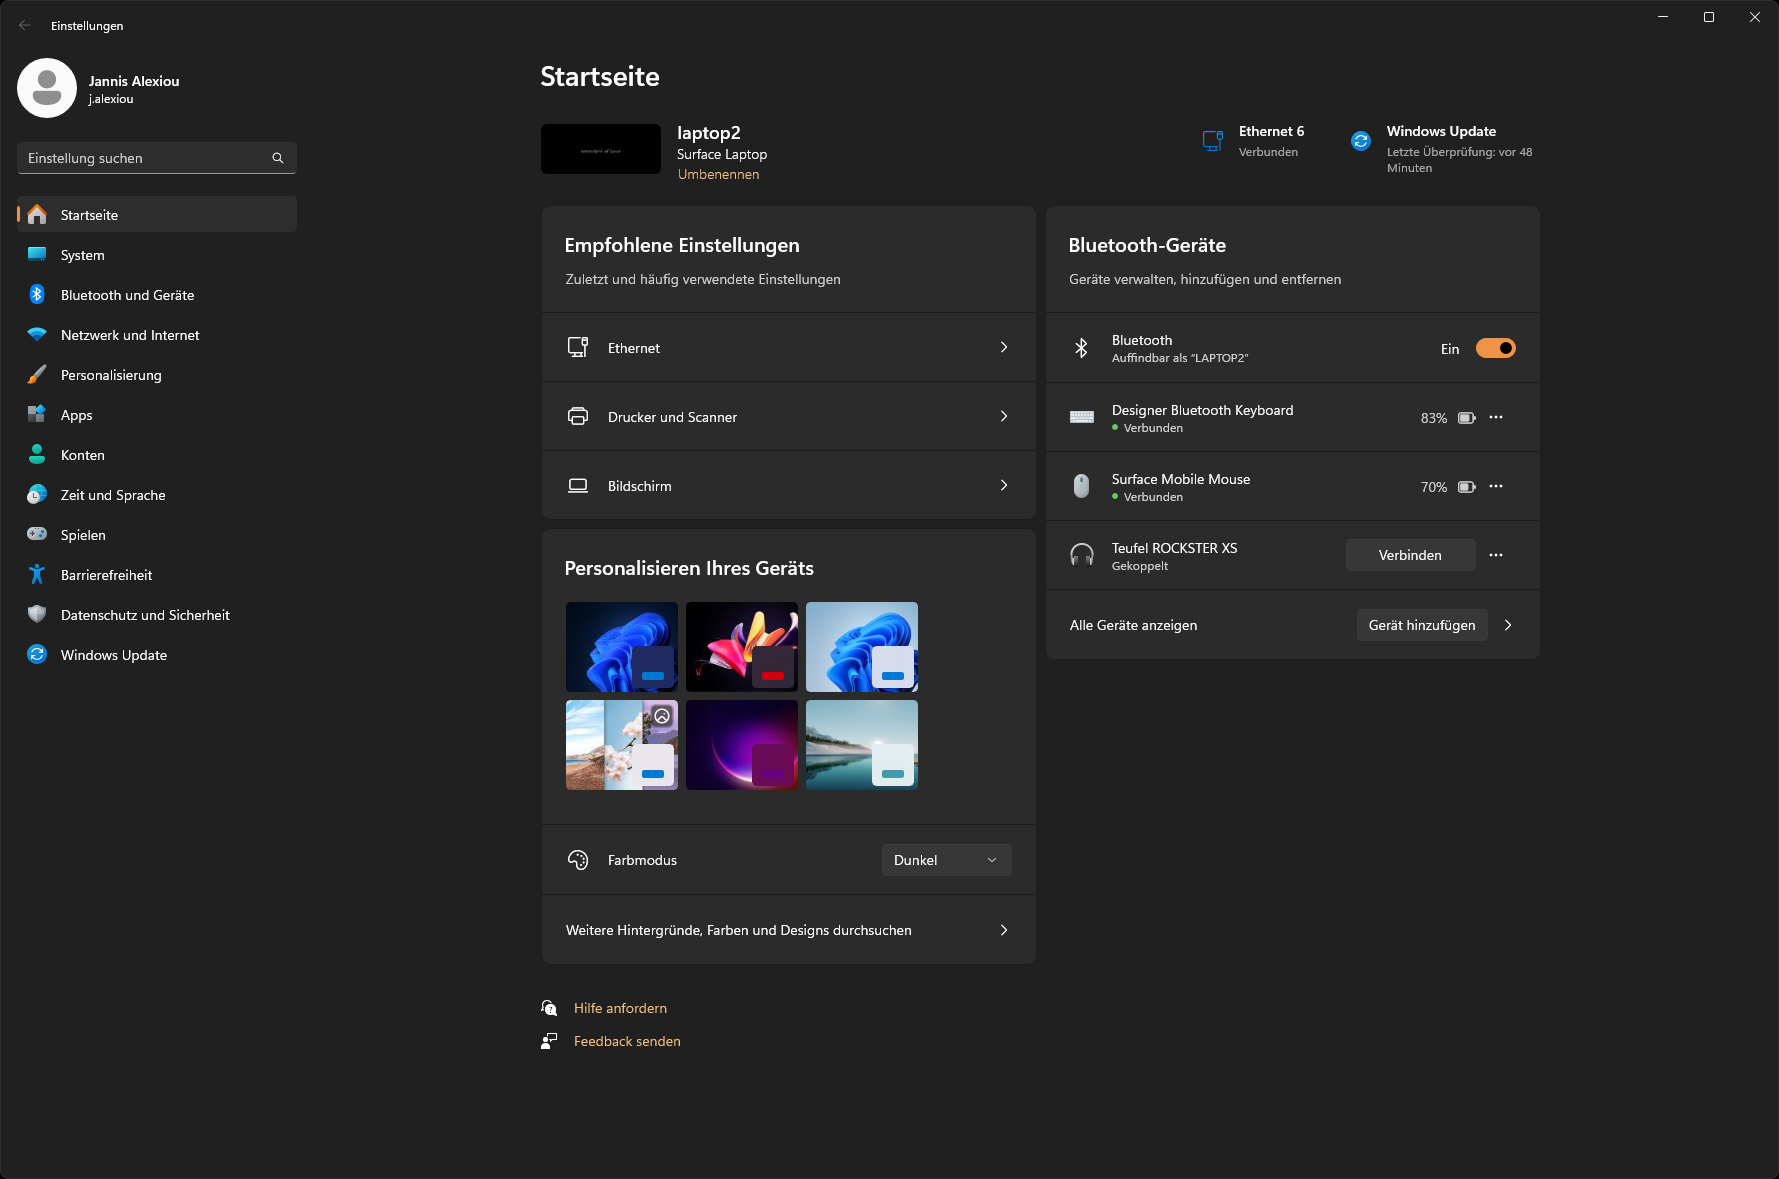Navigate to Personalisierung in the sidebar
The image size is (1779, 1179).
point(157,375)
